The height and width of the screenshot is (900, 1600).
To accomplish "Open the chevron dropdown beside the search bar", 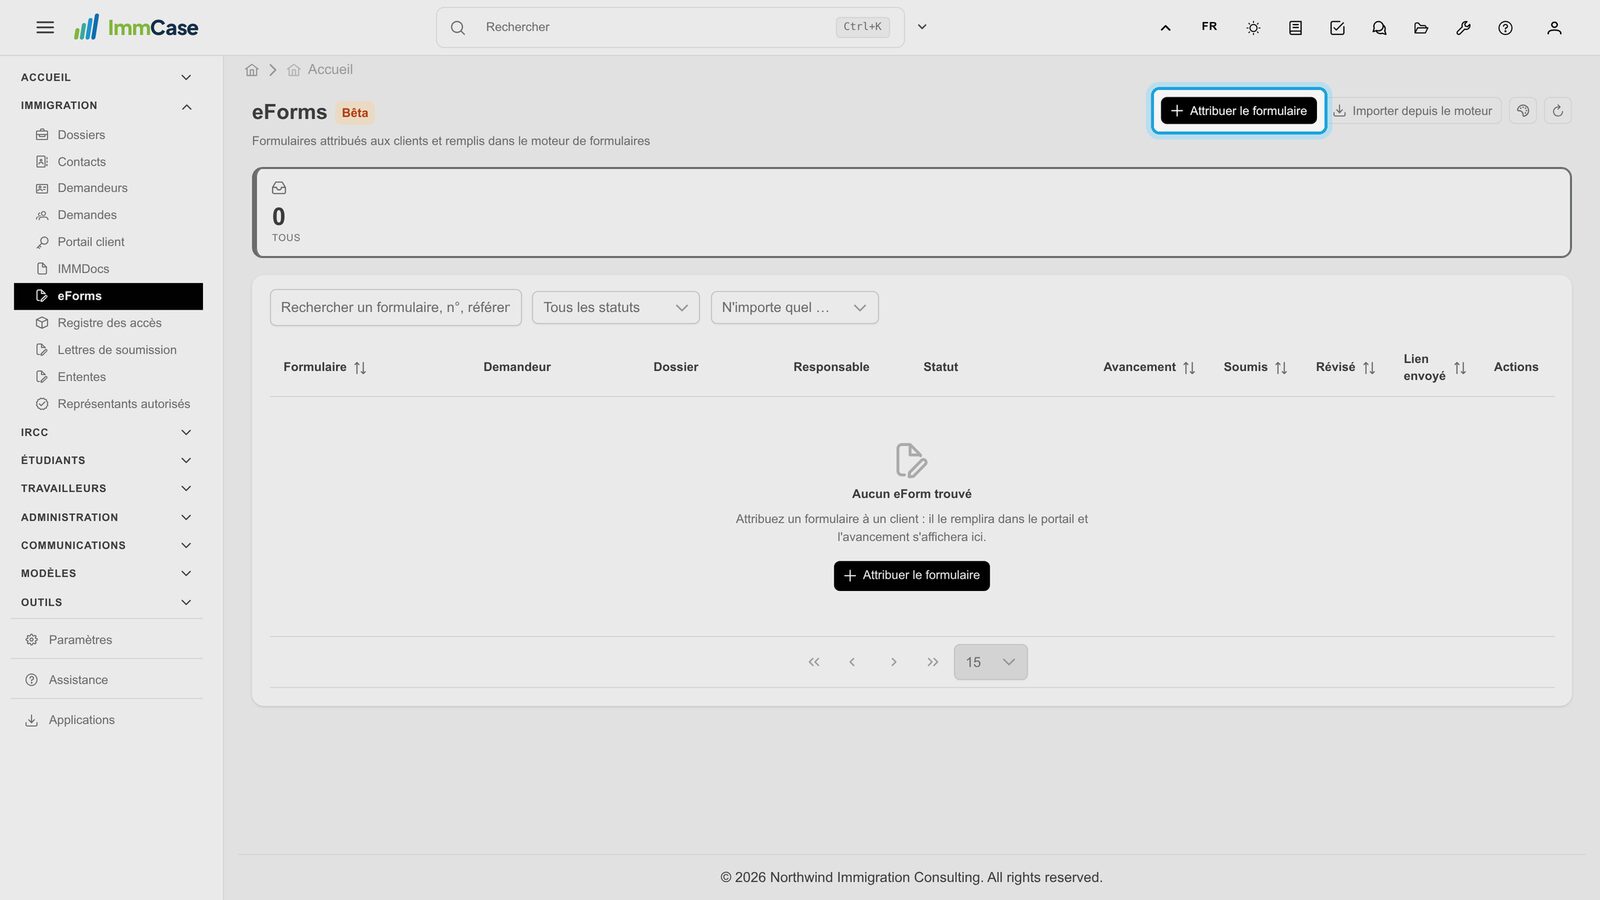I will tap(922, 28).
